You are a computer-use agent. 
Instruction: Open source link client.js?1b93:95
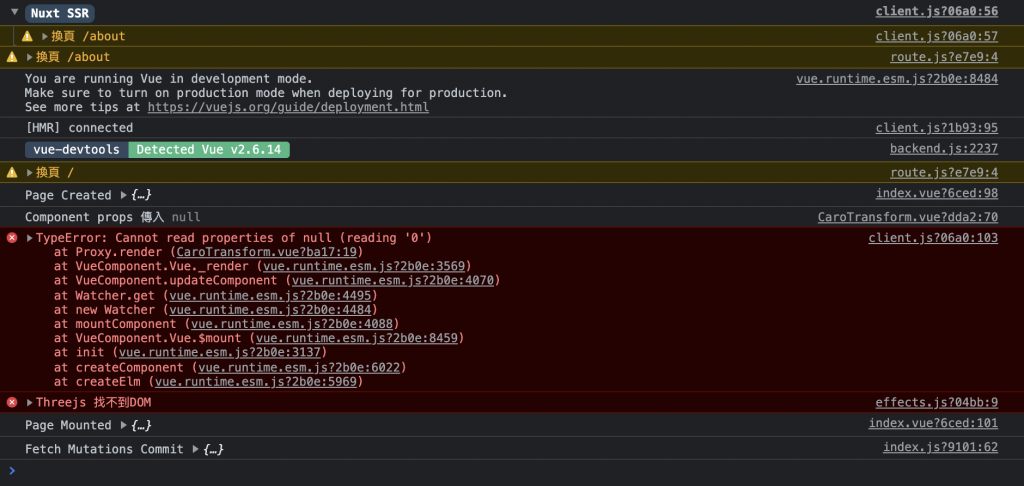(936, 128)
